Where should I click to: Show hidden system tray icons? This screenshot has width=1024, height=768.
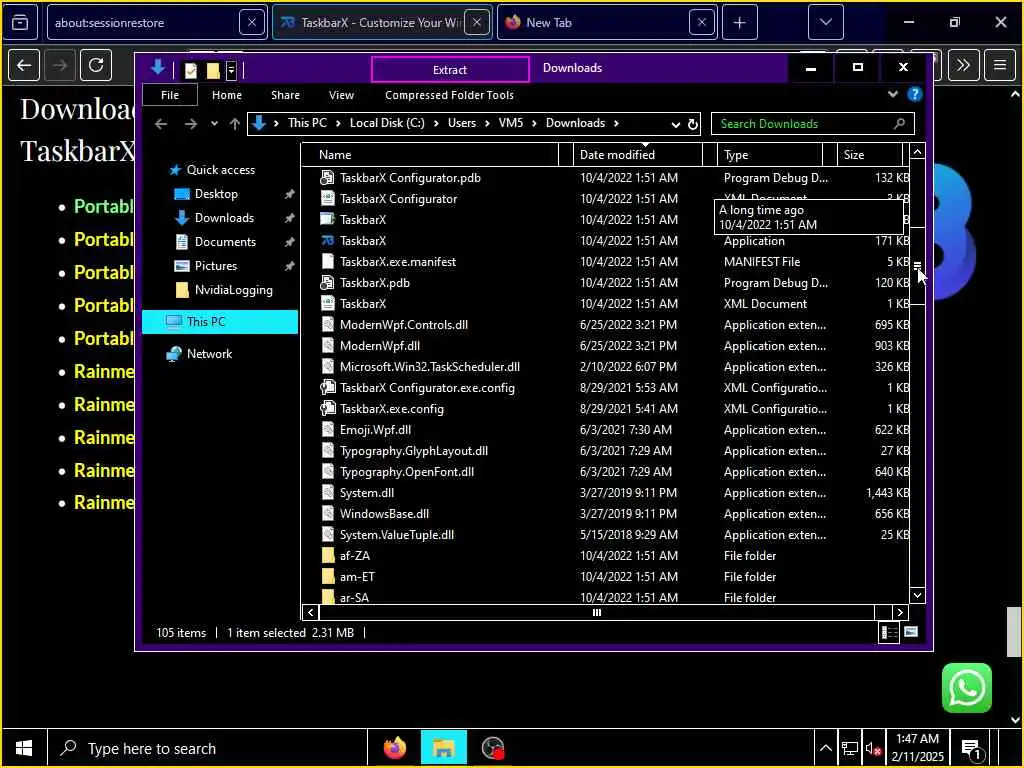tap(825, 748)
